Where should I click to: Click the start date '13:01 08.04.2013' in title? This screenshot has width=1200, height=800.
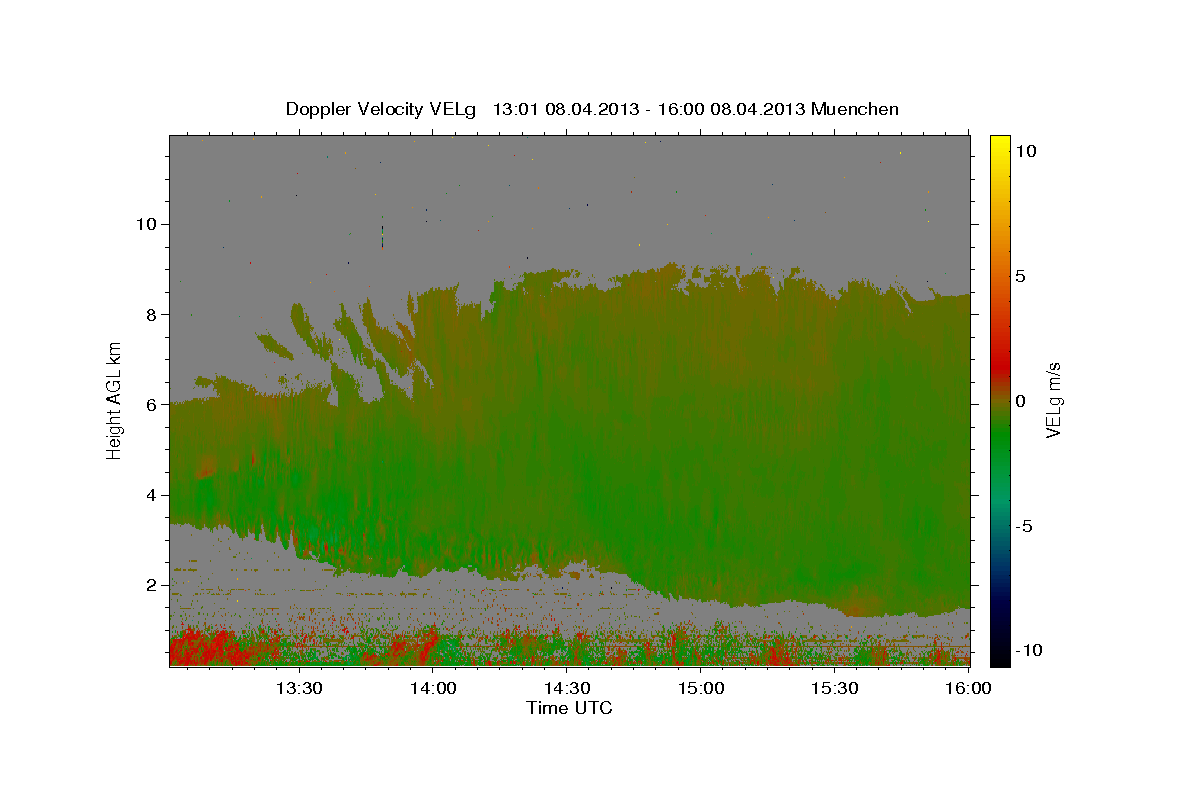tap(565, 109)
